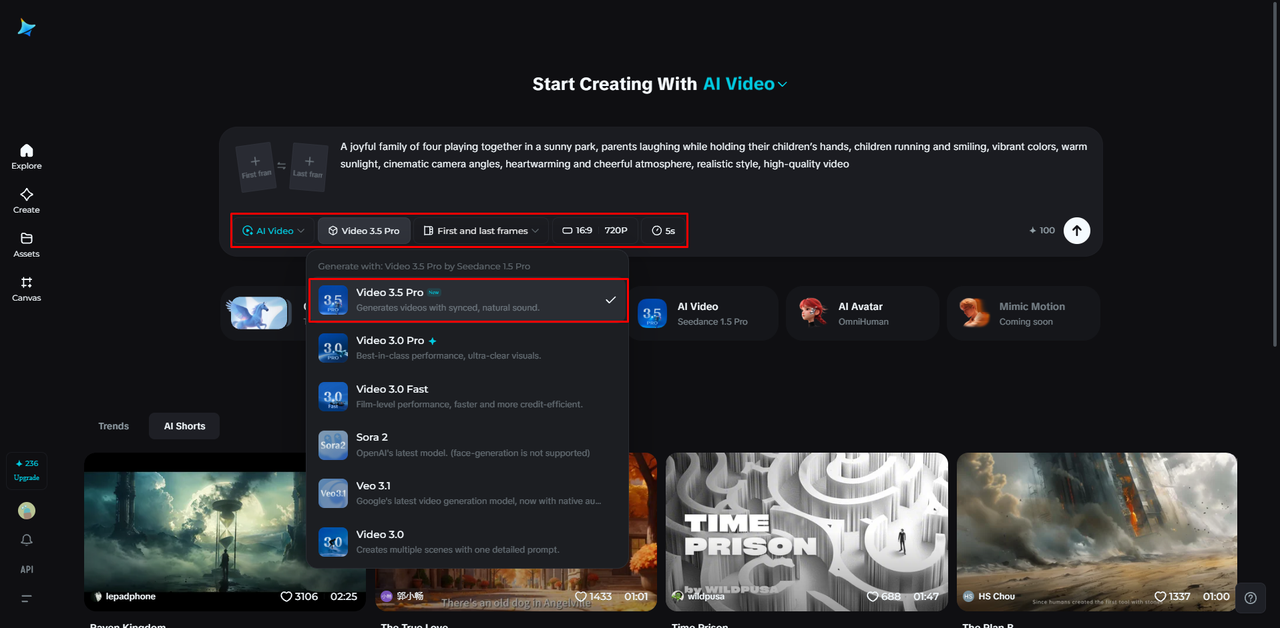Select Sora 2 model

(468, 445)
